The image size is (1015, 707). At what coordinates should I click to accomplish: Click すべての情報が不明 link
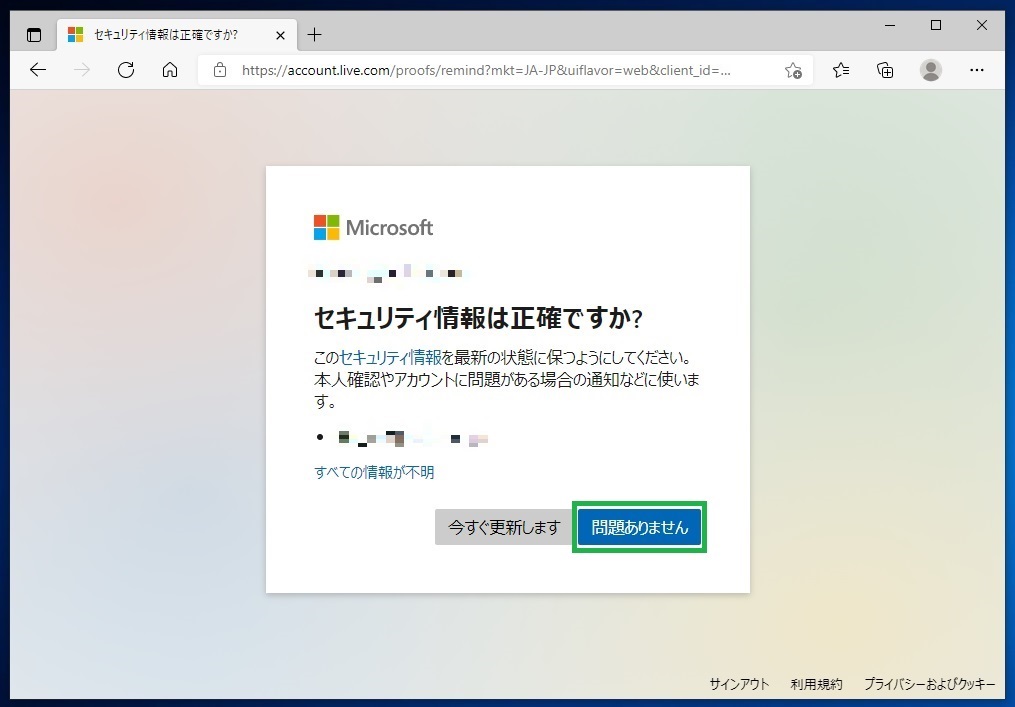point(374,473)
